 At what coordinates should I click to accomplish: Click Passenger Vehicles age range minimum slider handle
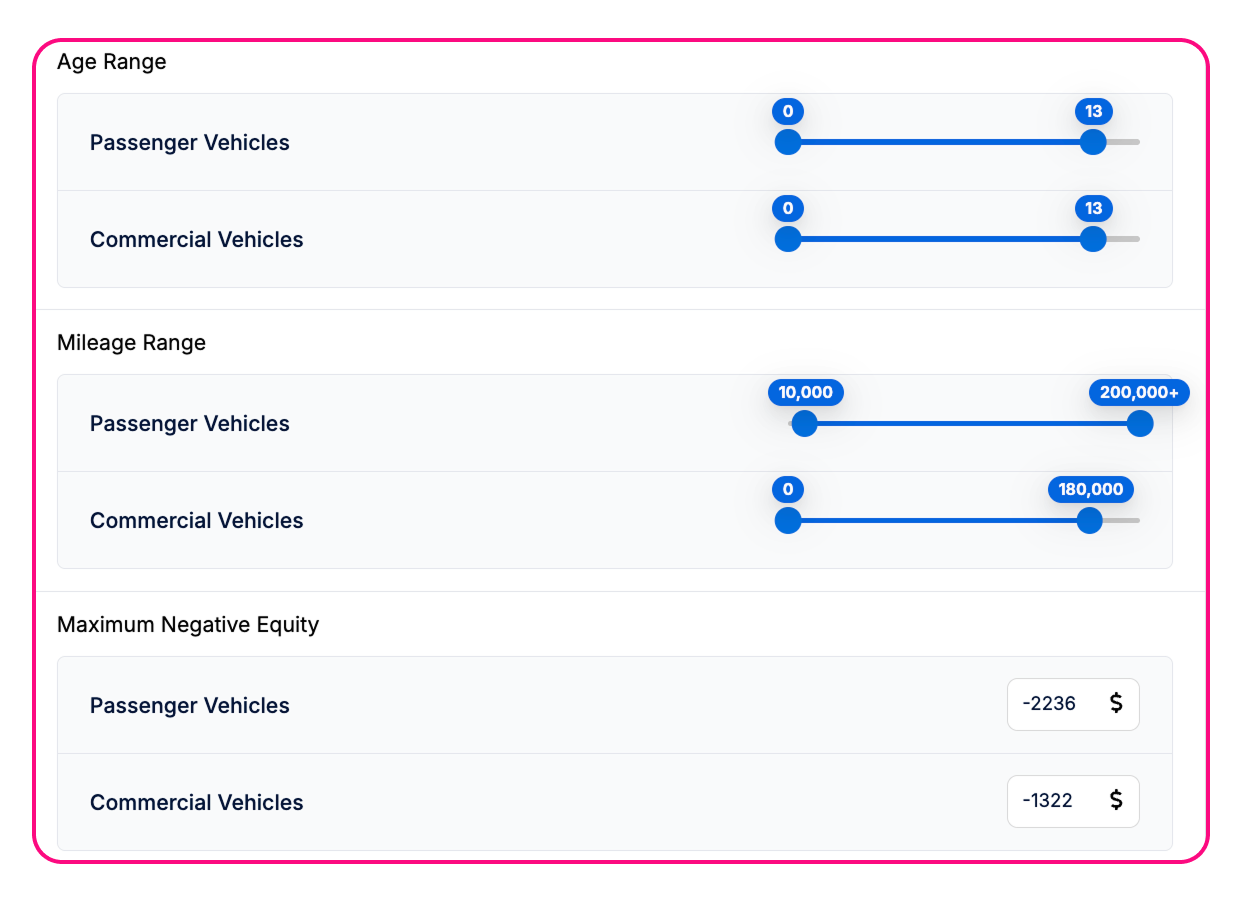click(788, 142)
